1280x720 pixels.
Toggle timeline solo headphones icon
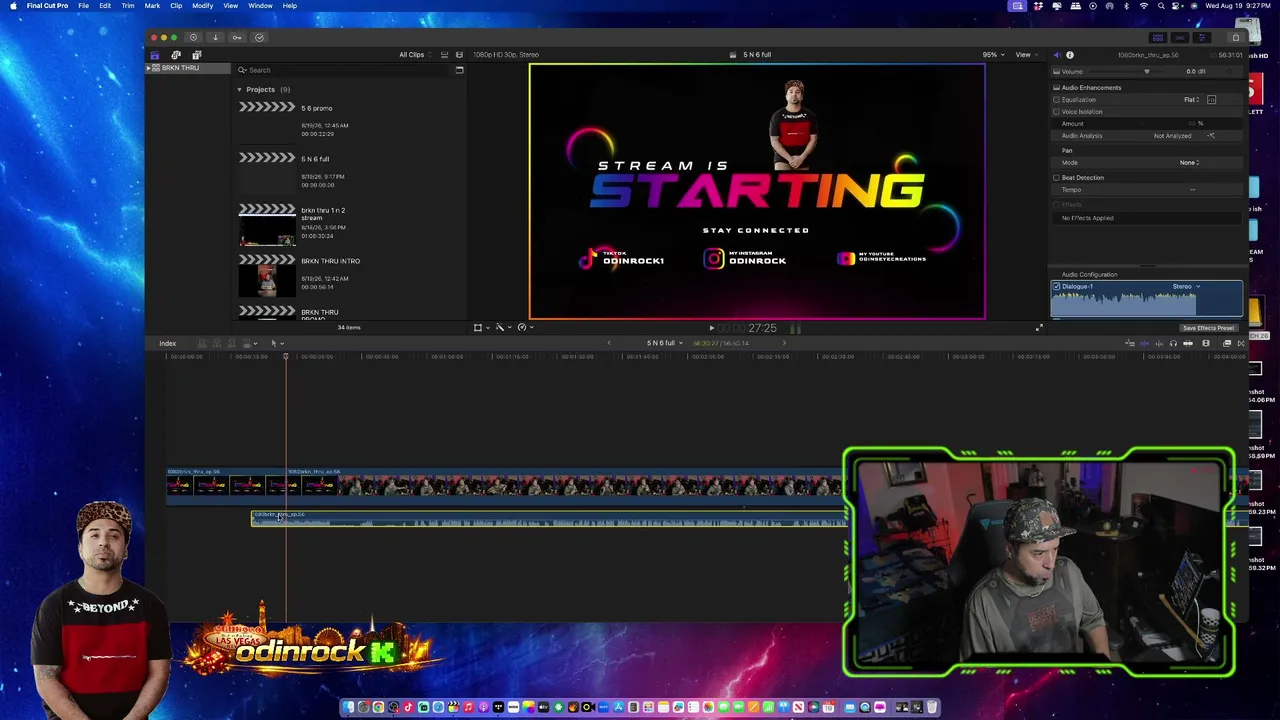pyautogui.click(x=1173, y=344)
